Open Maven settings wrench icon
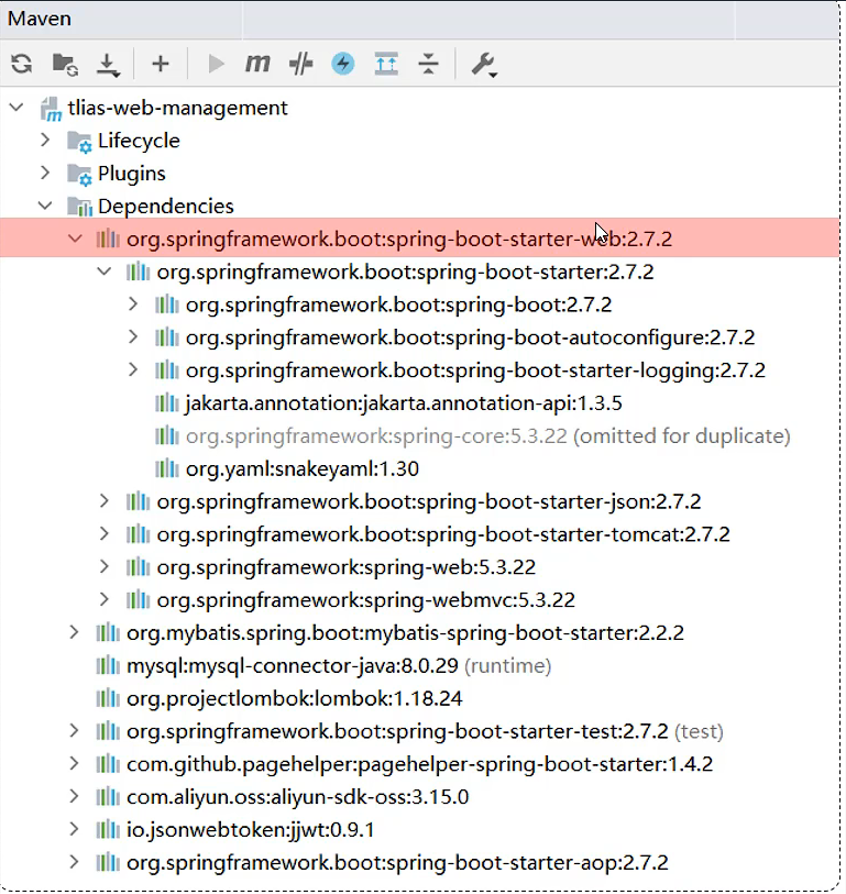Screen dimensions: 846x894 pyautogui.click(x=484, y=64)
